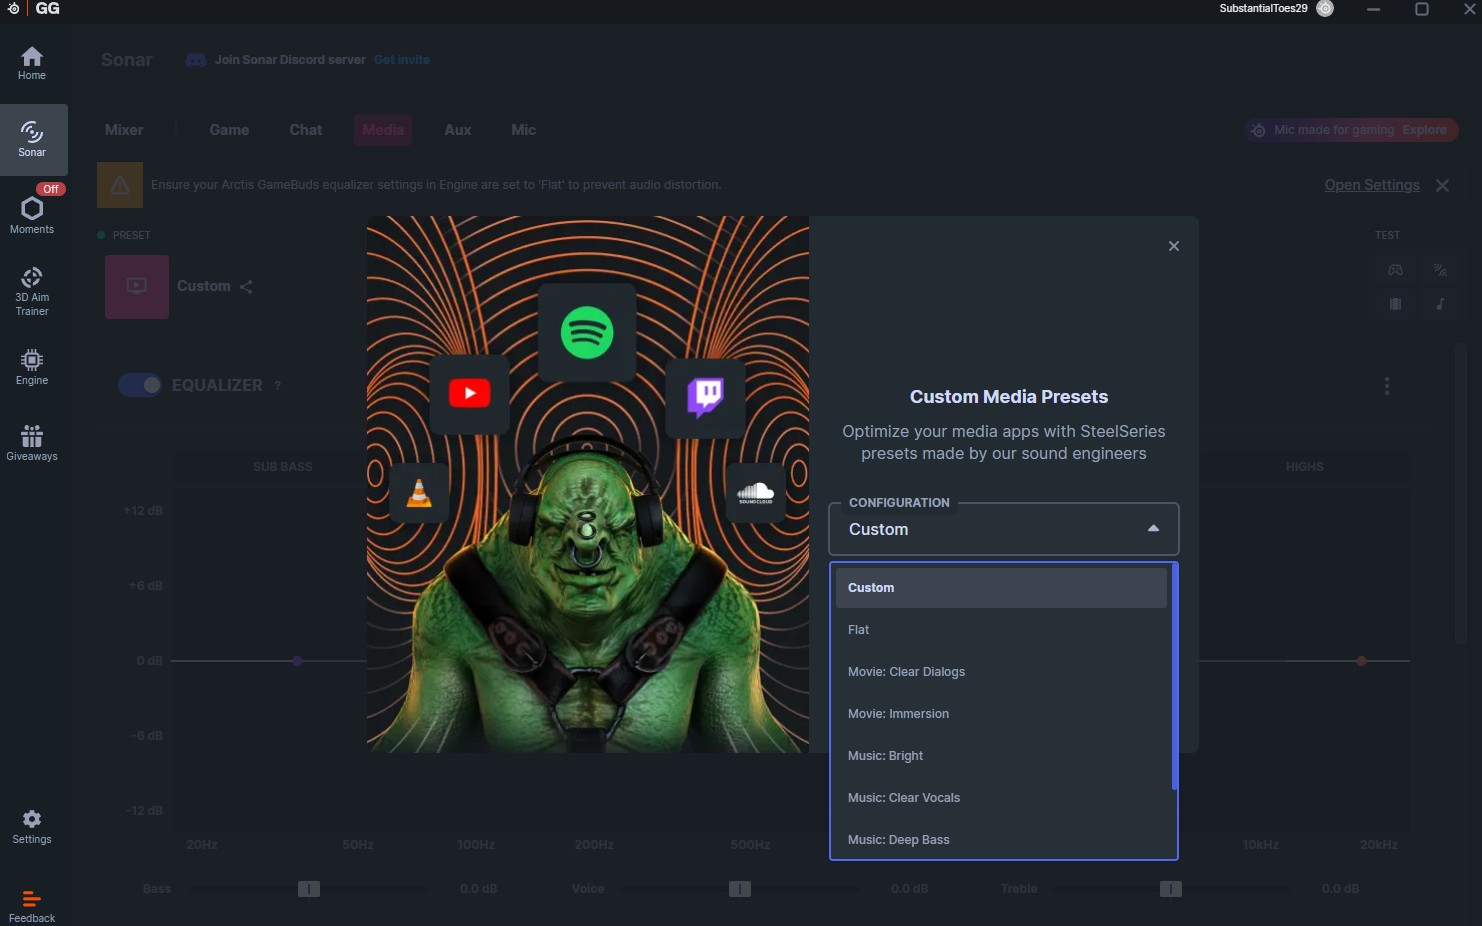Screen dimensions: 1482x926
Task: Click the Voice slider handle
Action: pyautogui.click(x=740, y=889)
